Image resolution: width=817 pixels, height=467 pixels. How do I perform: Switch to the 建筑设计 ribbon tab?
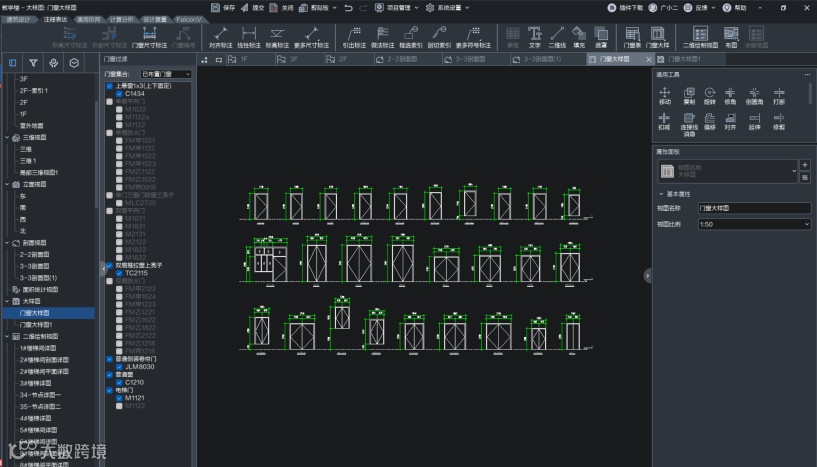[18, 19]
